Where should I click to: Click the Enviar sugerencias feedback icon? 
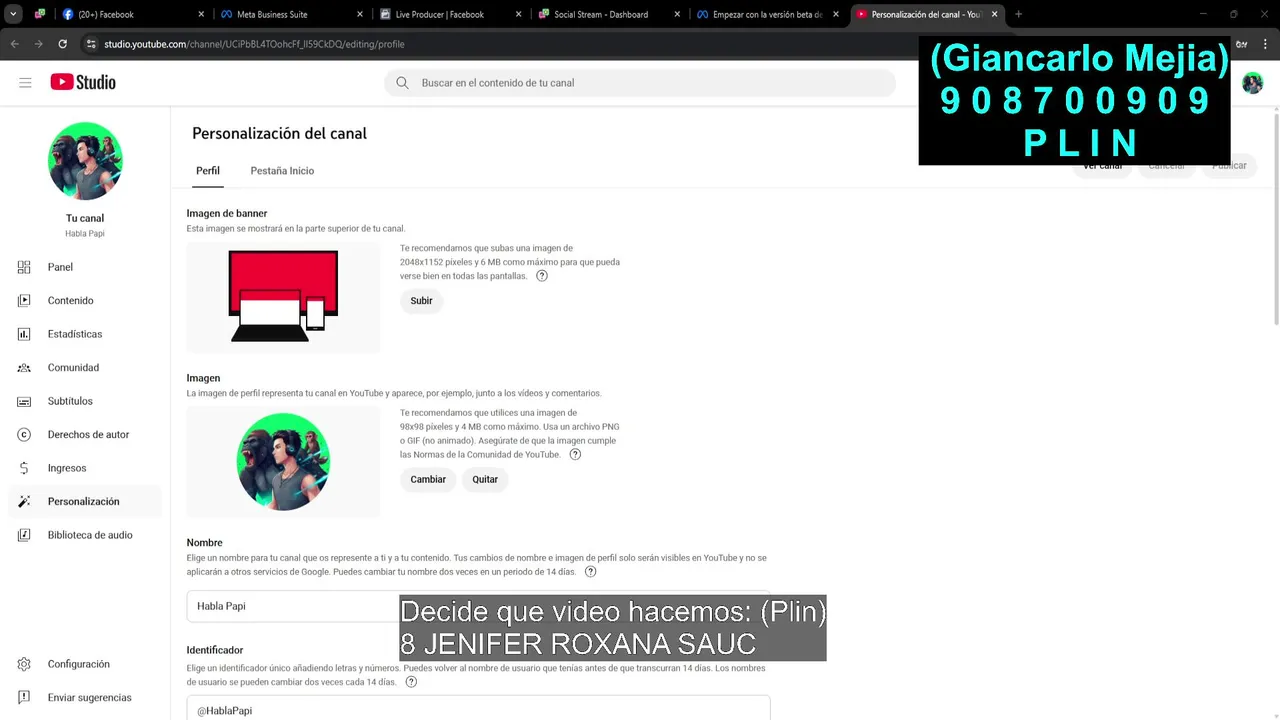(24, 698)
